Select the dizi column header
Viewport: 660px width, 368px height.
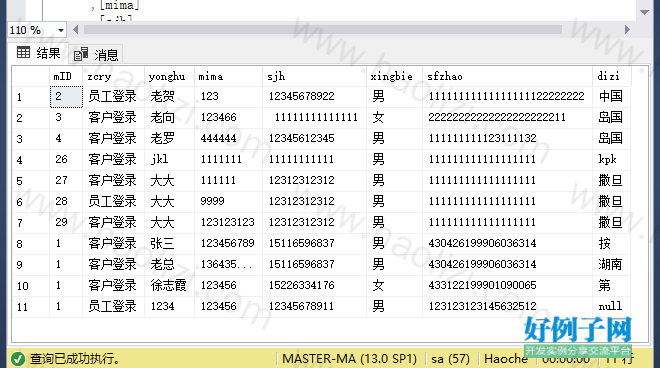[x=612, y=76]
